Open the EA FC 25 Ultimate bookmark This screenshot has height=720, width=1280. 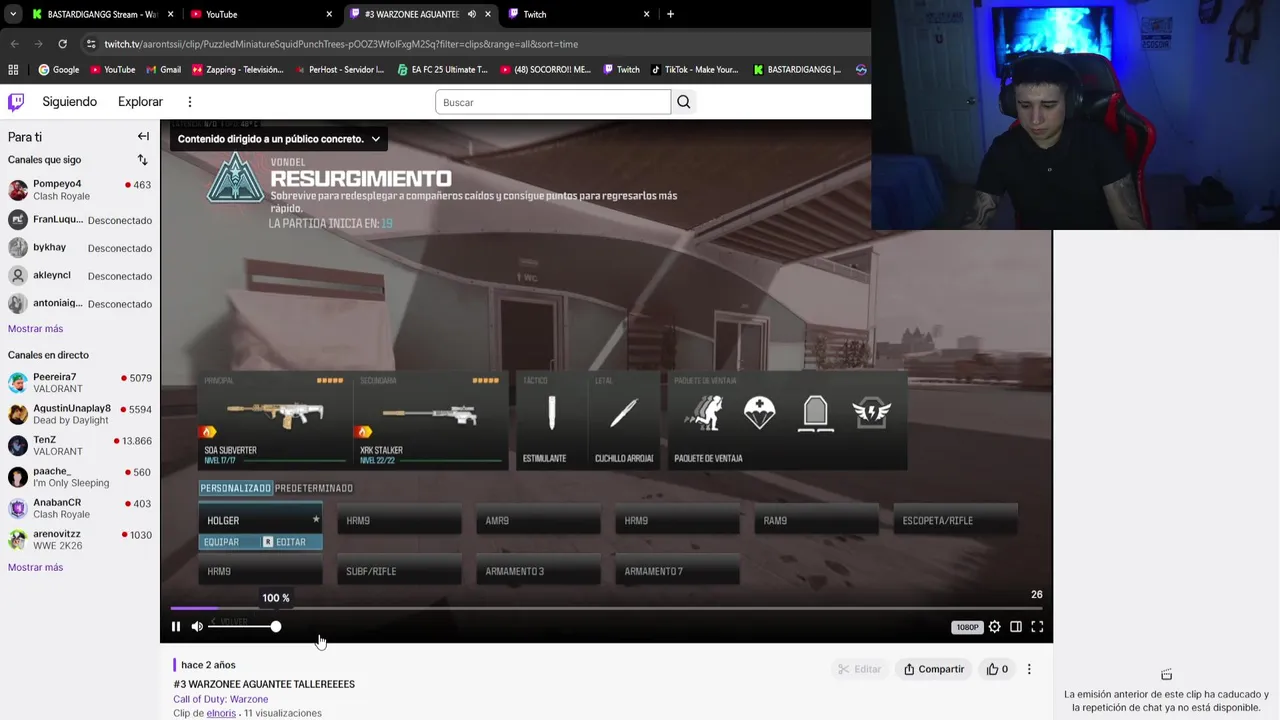click(442, 70)
